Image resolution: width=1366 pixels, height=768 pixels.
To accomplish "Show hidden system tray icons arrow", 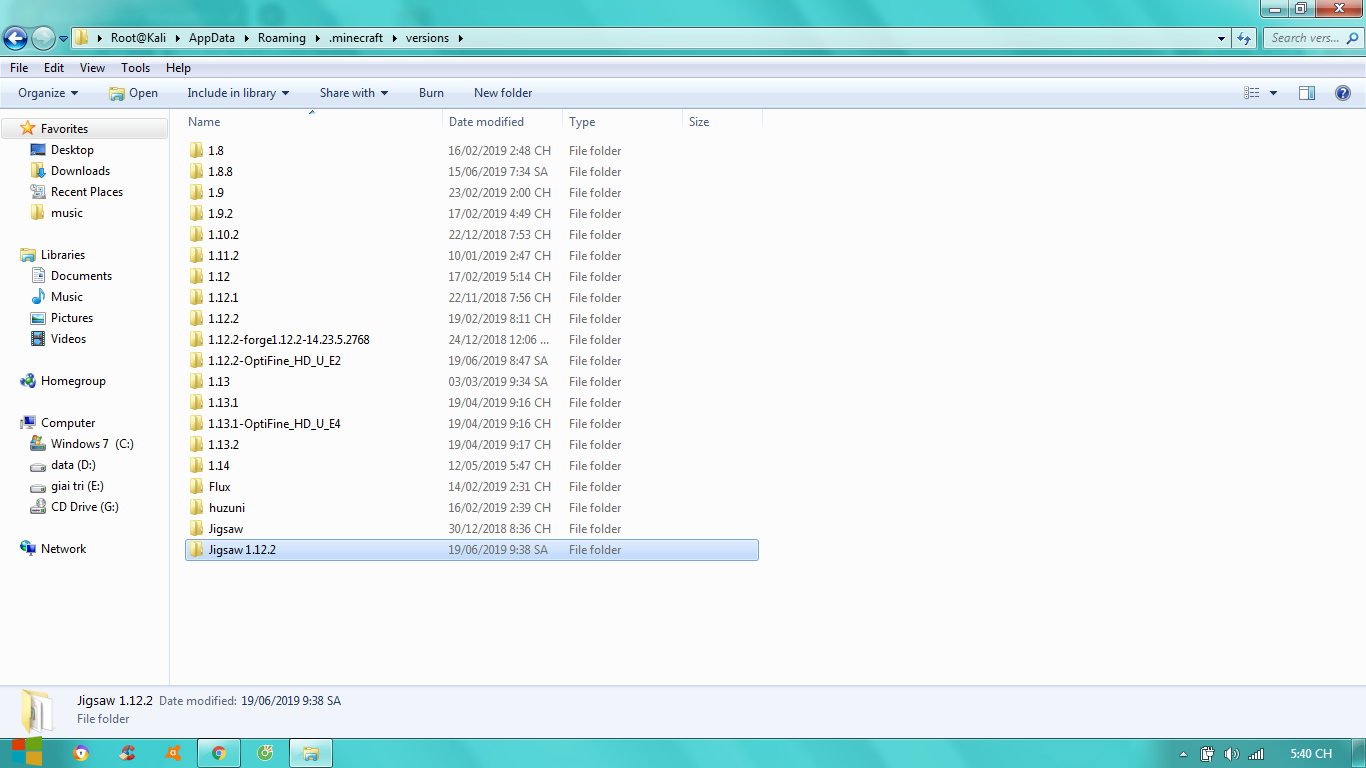I will [x=1184, y=754].
